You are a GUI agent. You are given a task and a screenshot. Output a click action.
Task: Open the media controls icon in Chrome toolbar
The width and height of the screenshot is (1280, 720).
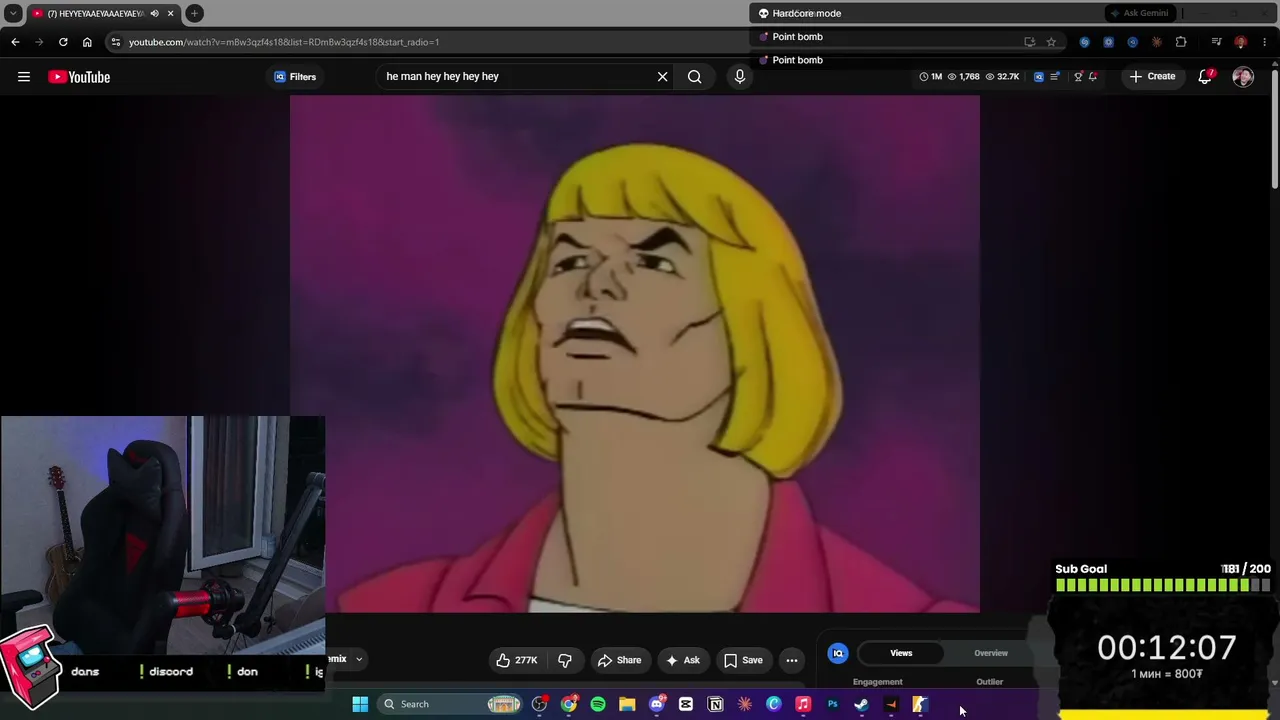click(1216, 42)
